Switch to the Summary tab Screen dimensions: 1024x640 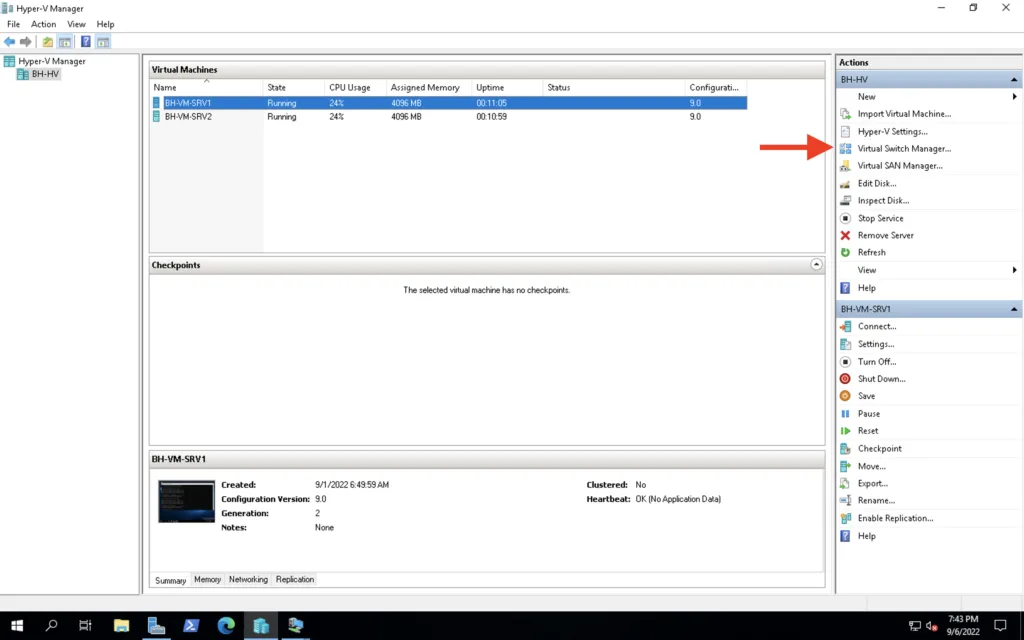170,580
